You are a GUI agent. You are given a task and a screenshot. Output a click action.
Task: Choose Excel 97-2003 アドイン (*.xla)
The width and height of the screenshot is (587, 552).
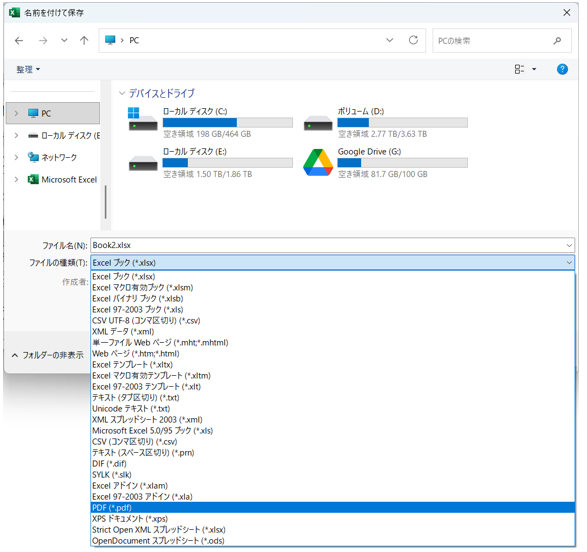[x=333, y=497]
